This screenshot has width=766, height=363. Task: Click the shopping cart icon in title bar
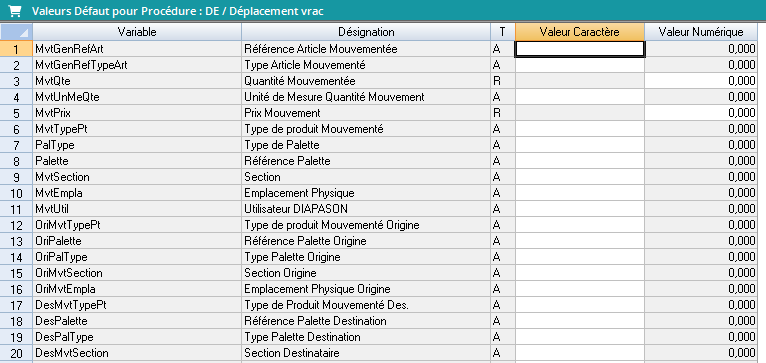pyautogui.click(x=16, y=11)
